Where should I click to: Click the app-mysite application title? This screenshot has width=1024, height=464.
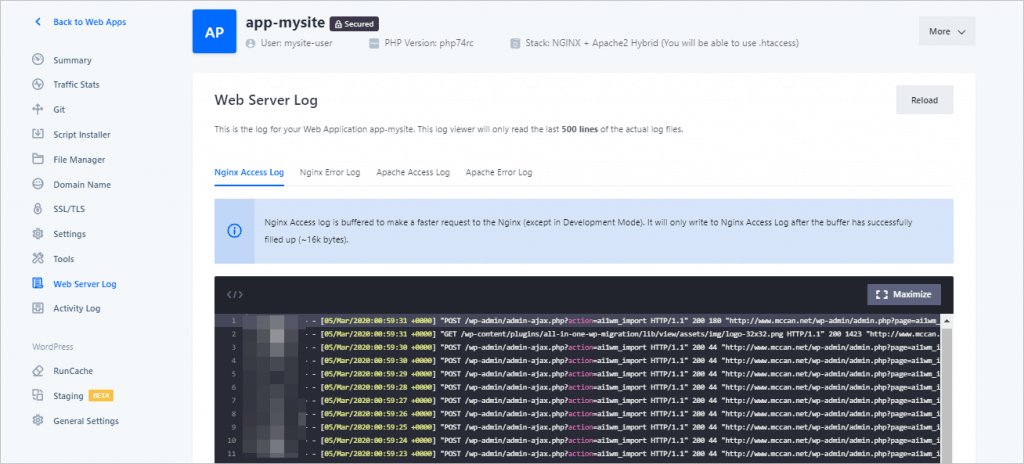(285, 22)
